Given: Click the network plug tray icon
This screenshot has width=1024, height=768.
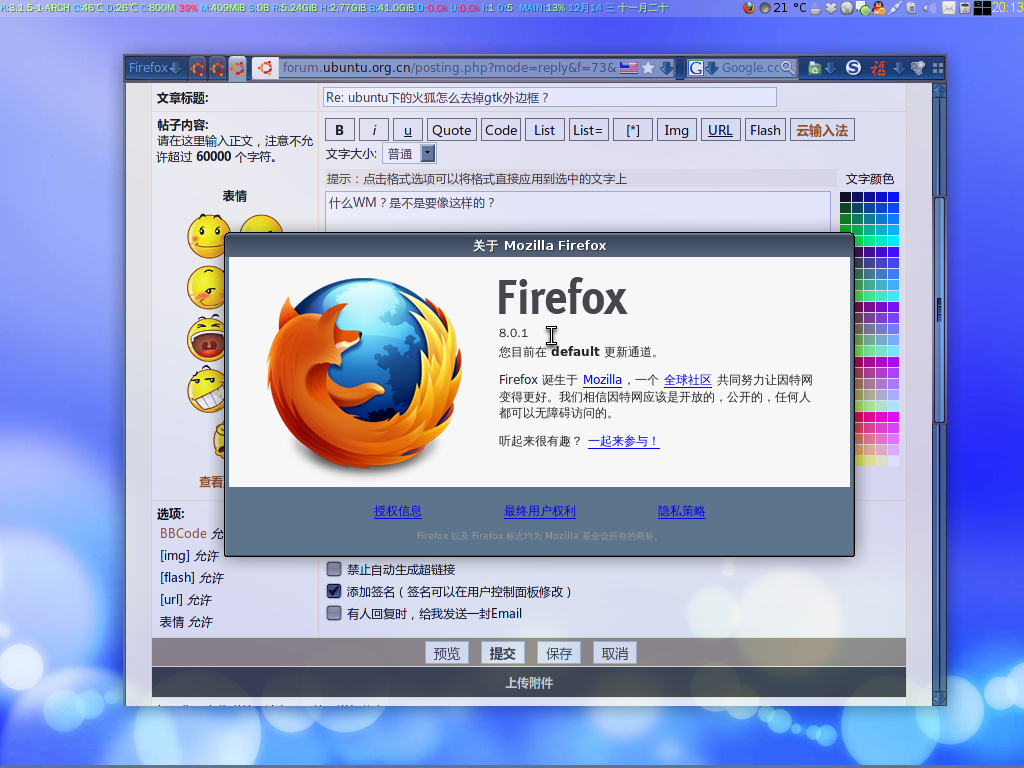Looking at the screenshot, I should click(x=895, y=8).
